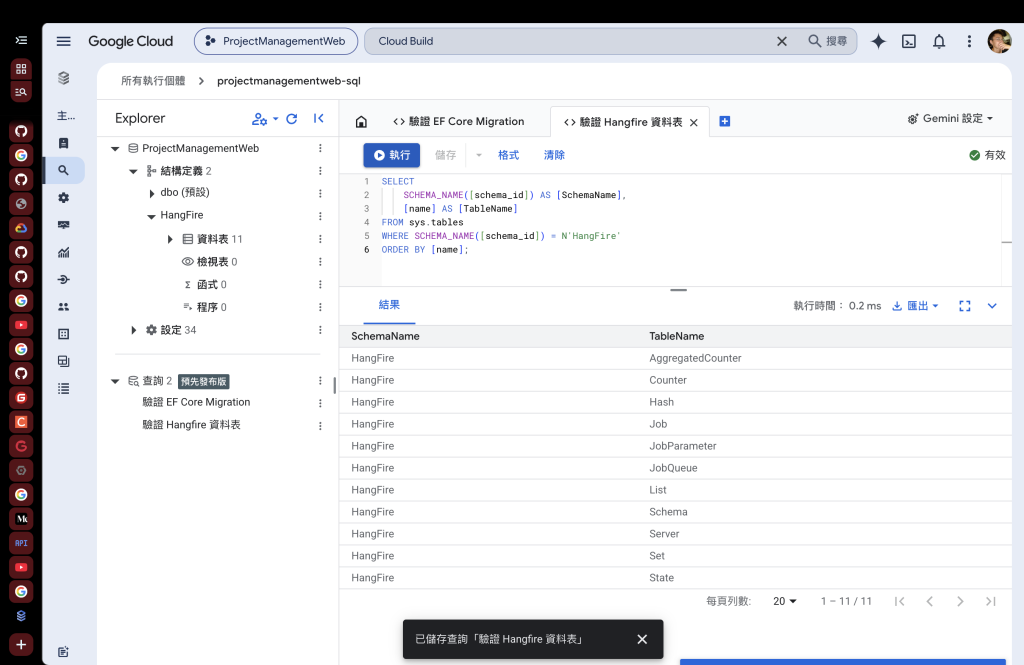Open saved query 驗證 Hangfire 資料表 in Explorer

click(x=191, y=425)
